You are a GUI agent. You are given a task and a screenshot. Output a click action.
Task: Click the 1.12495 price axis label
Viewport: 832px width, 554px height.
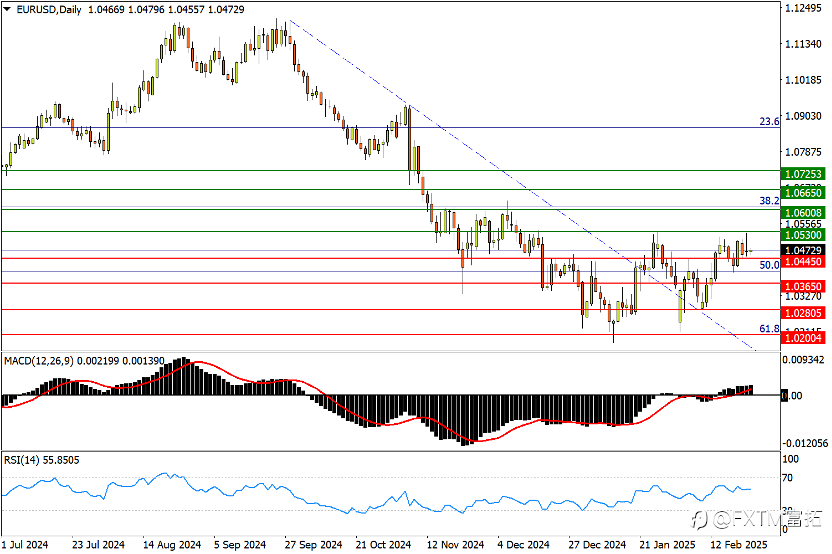click(803, 8)
